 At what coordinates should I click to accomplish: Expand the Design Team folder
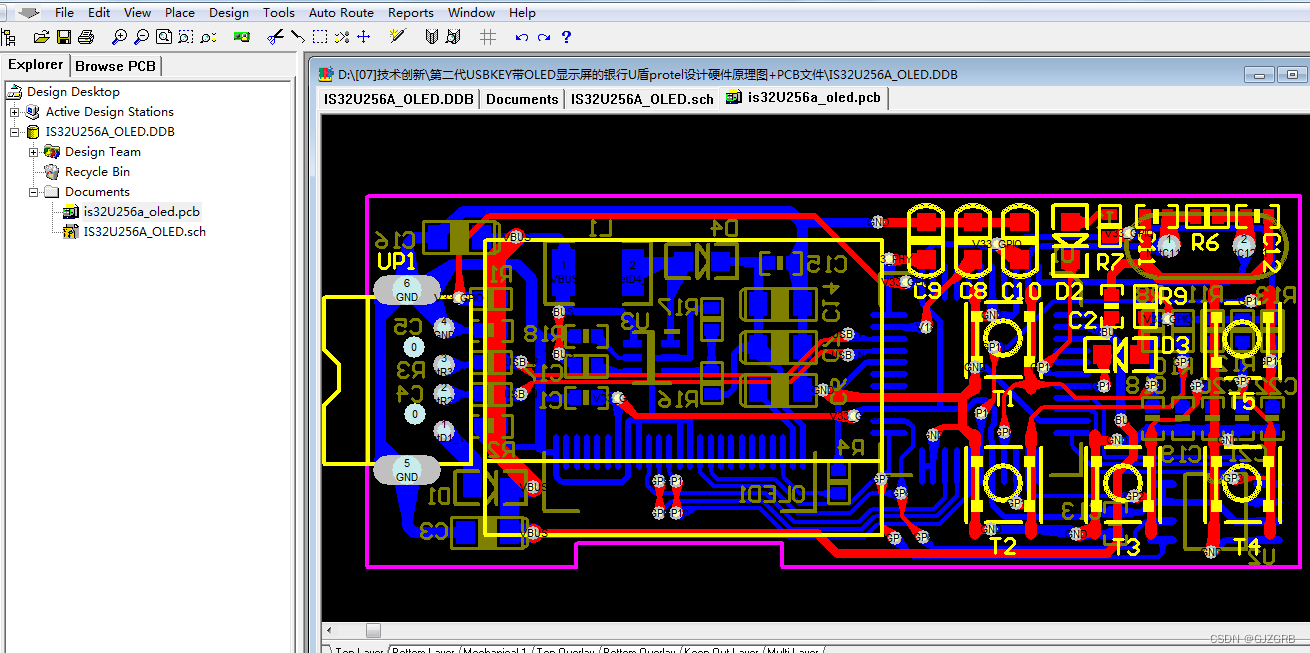tap(34, 151)
